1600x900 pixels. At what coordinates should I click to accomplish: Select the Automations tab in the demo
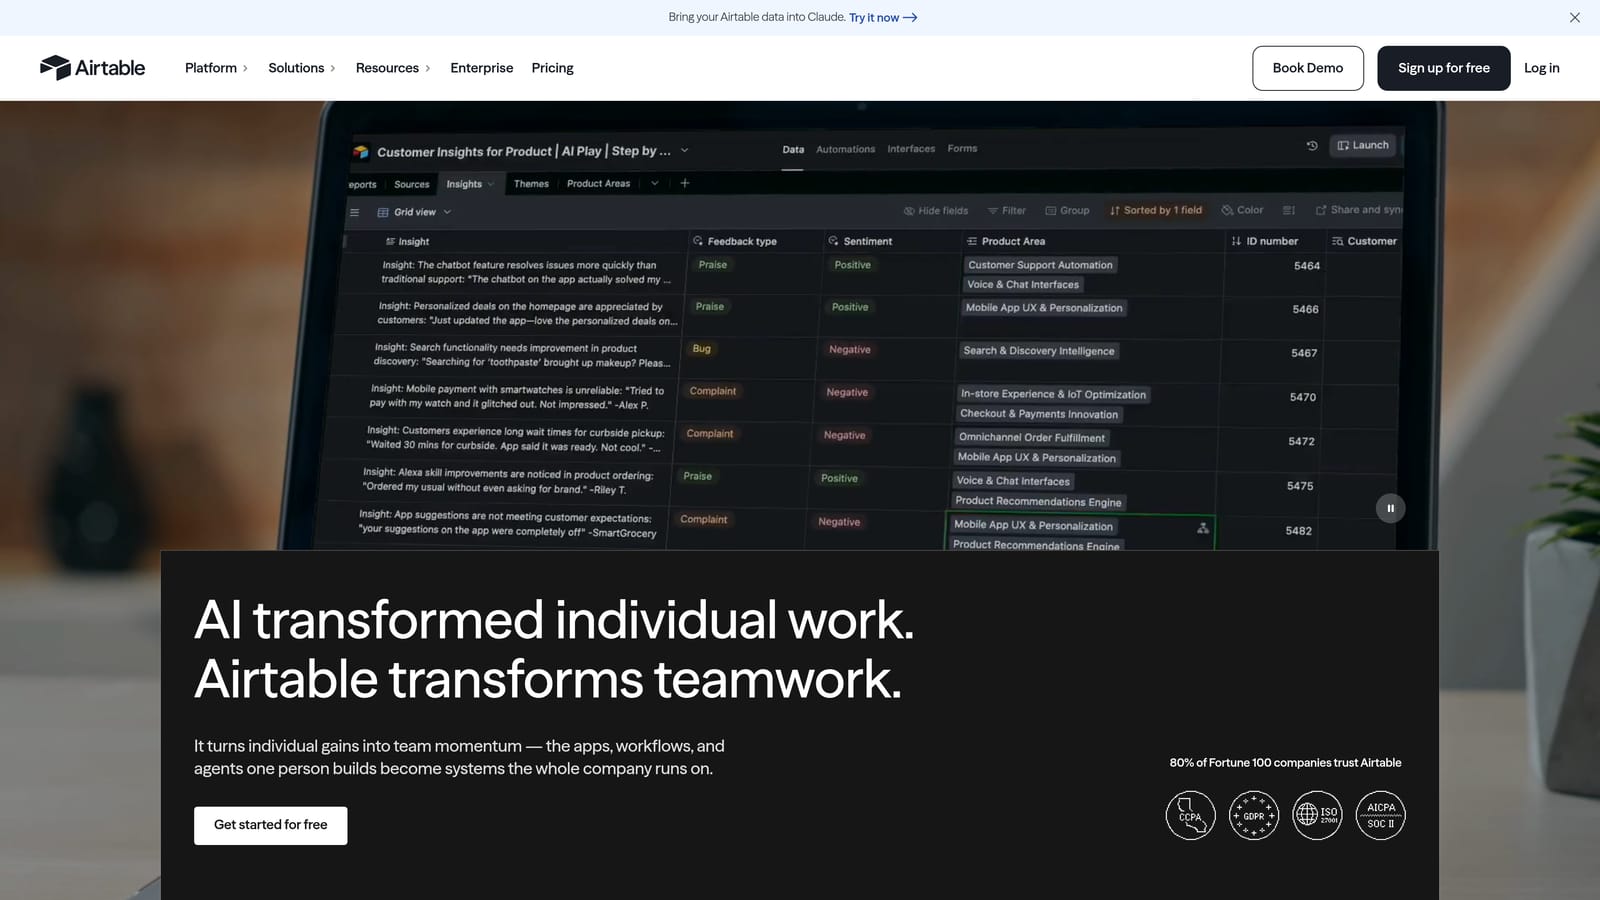pos(845,149)
